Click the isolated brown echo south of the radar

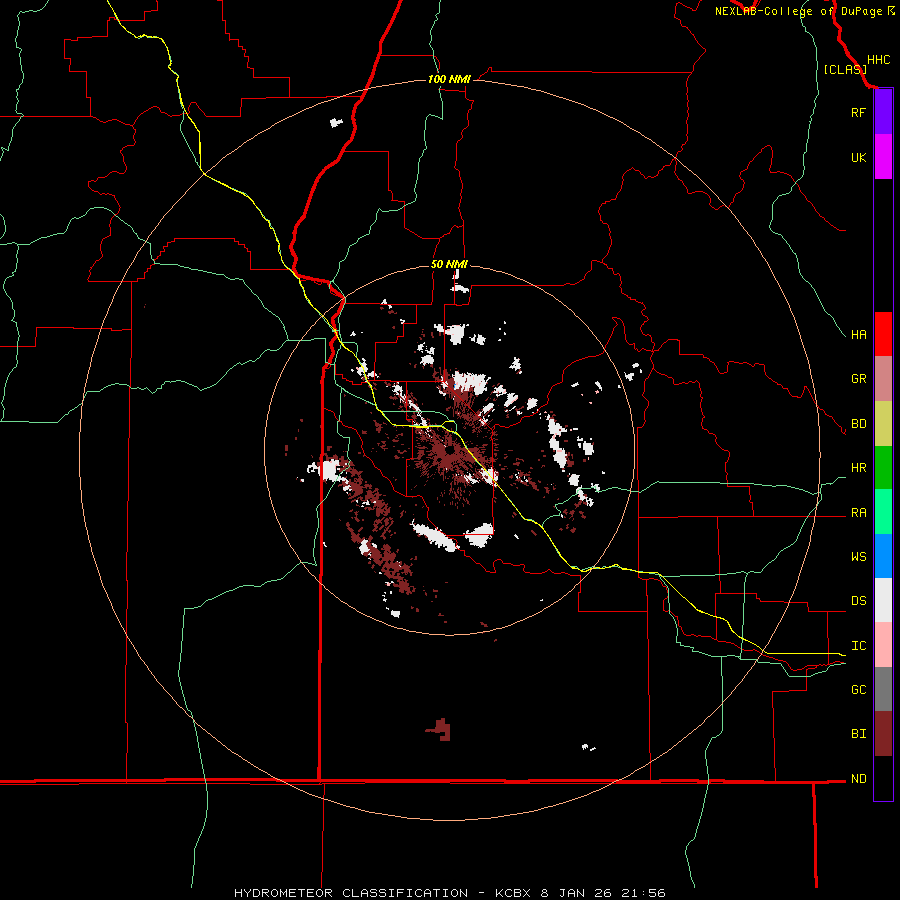click(440, 730)
